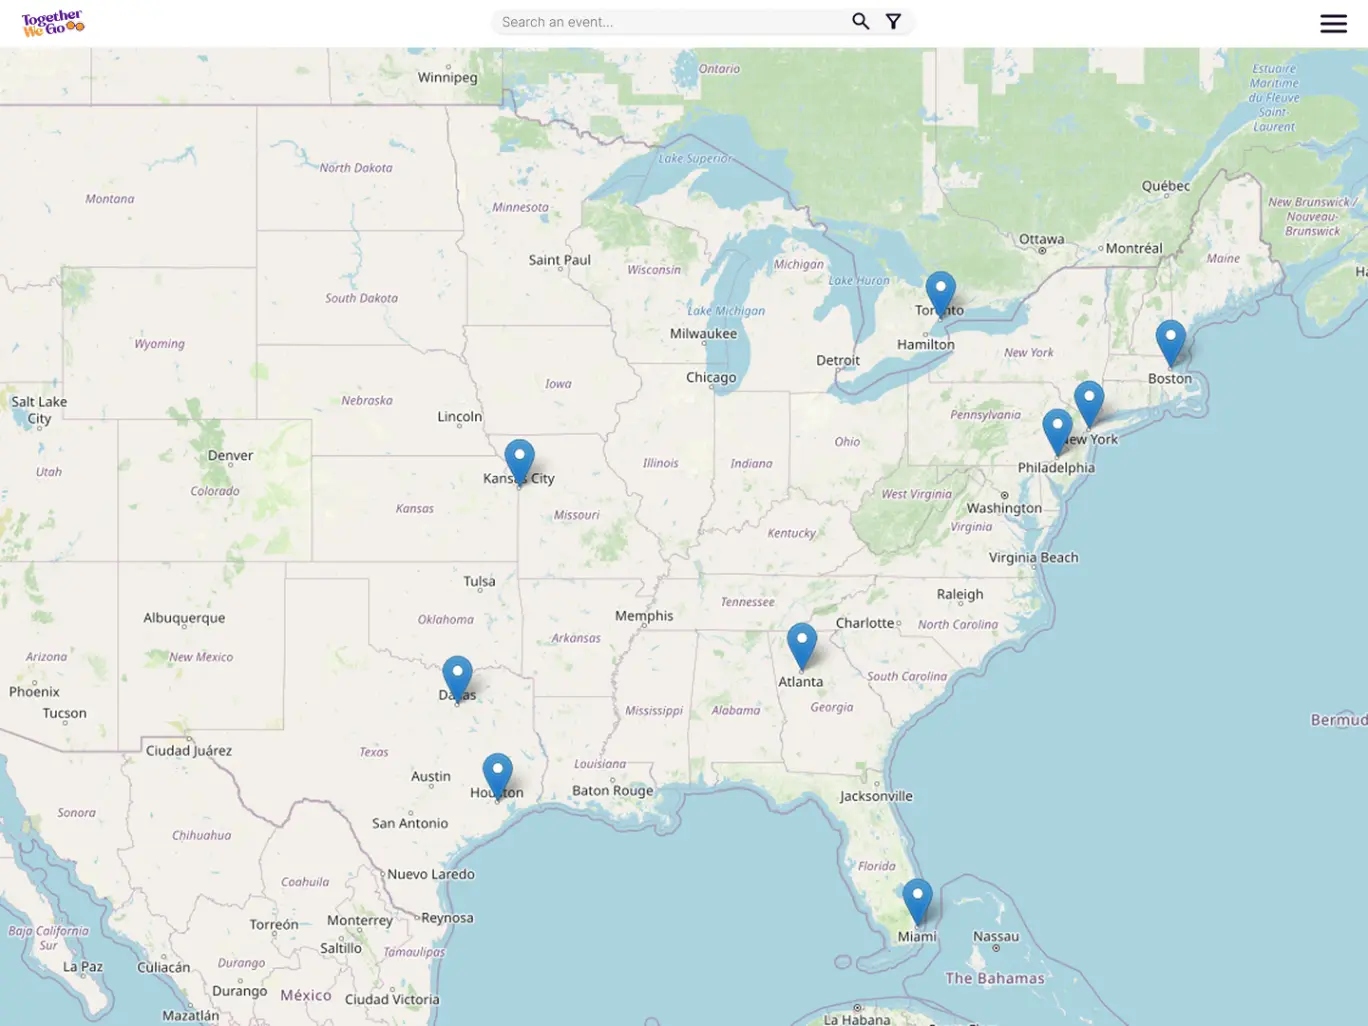Click the Washington city label on map
This screenshot has width=1368, height=1026.
pos(1004,508)
